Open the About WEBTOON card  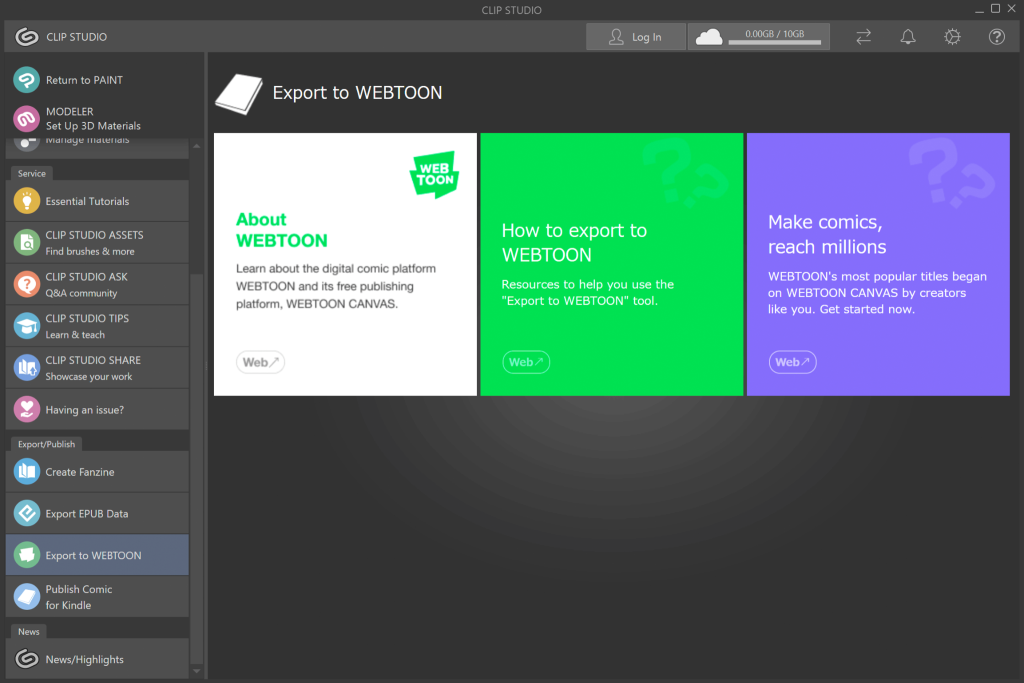click(345, 264)
